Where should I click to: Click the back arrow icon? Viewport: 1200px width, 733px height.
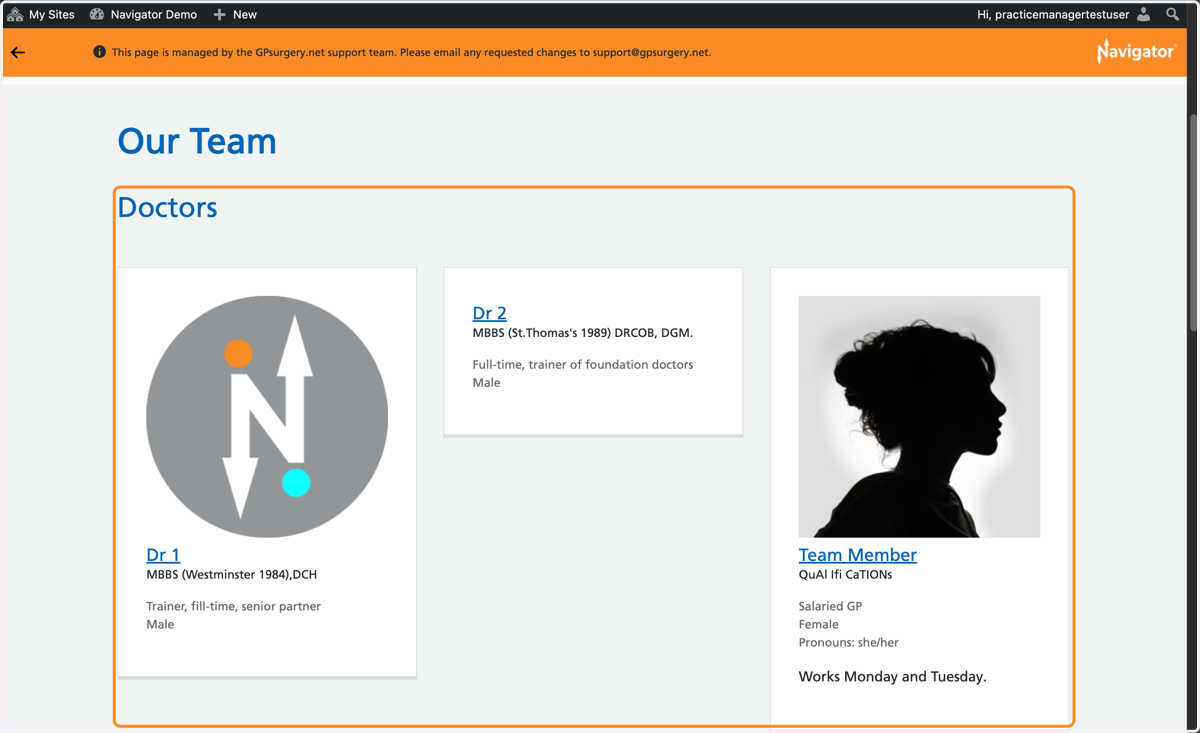coord(18,52)
